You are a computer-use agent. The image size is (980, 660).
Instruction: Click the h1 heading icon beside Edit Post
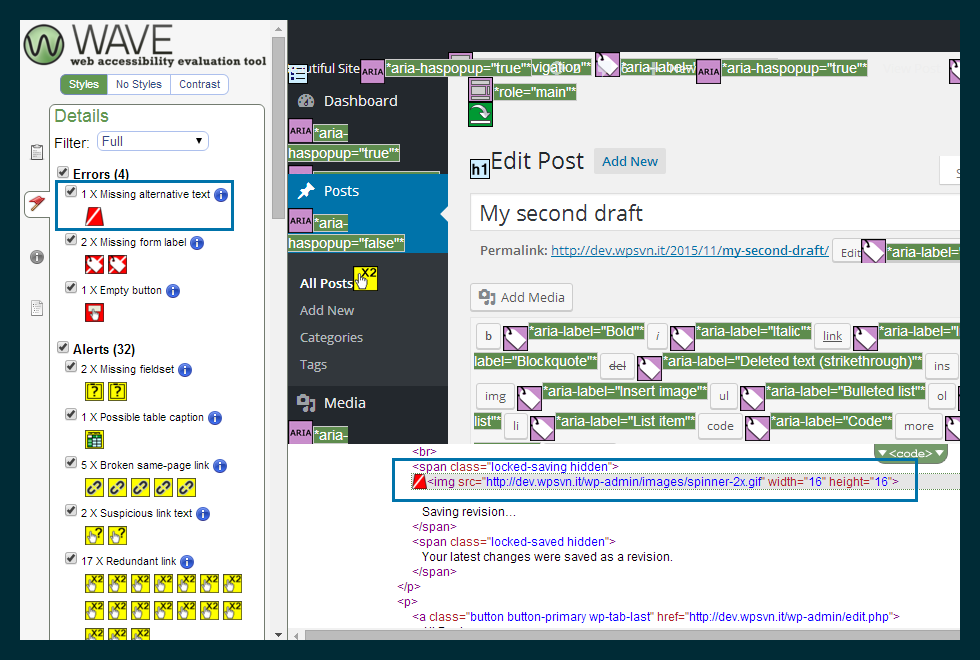pyautogui.click(x=479, y=169)
